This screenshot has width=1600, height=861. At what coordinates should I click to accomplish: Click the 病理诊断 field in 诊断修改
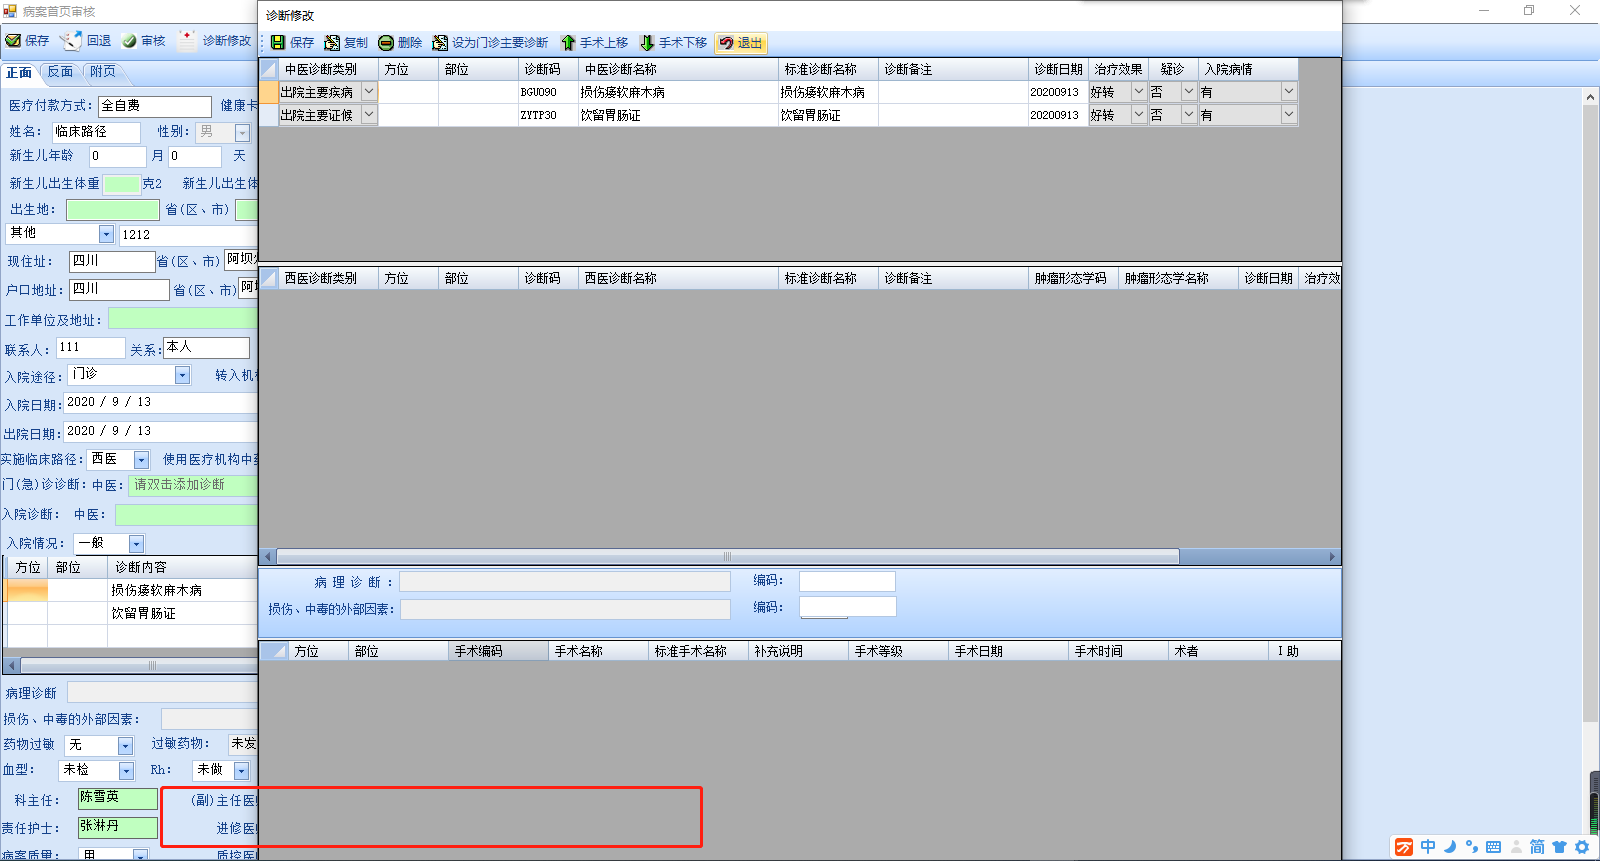click(x=565, y=582)
